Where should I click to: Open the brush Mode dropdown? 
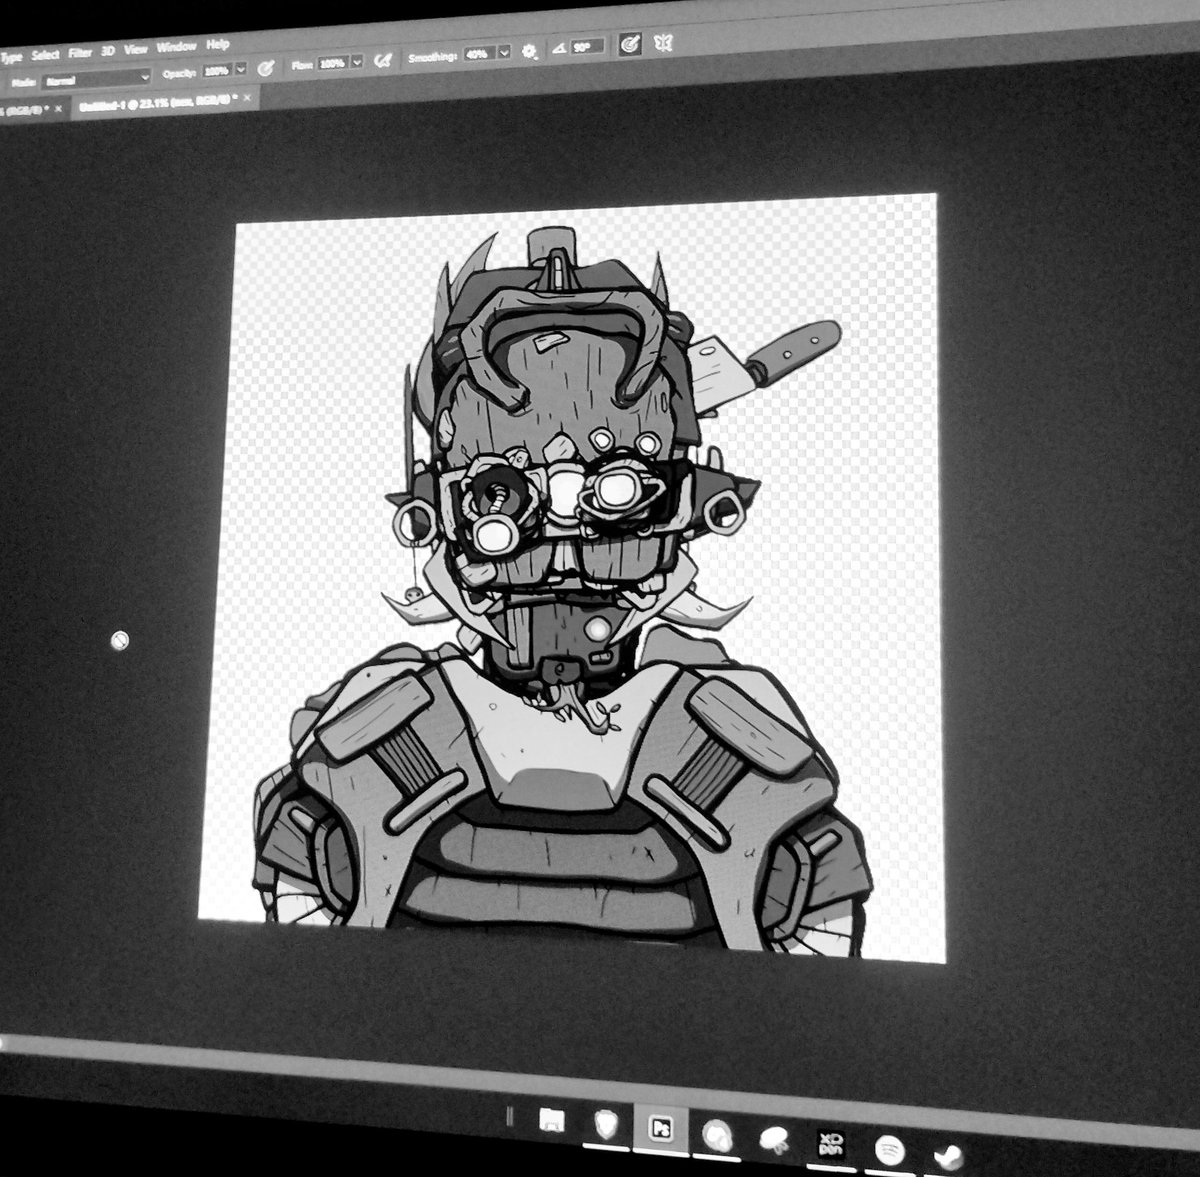pos(98,77)
